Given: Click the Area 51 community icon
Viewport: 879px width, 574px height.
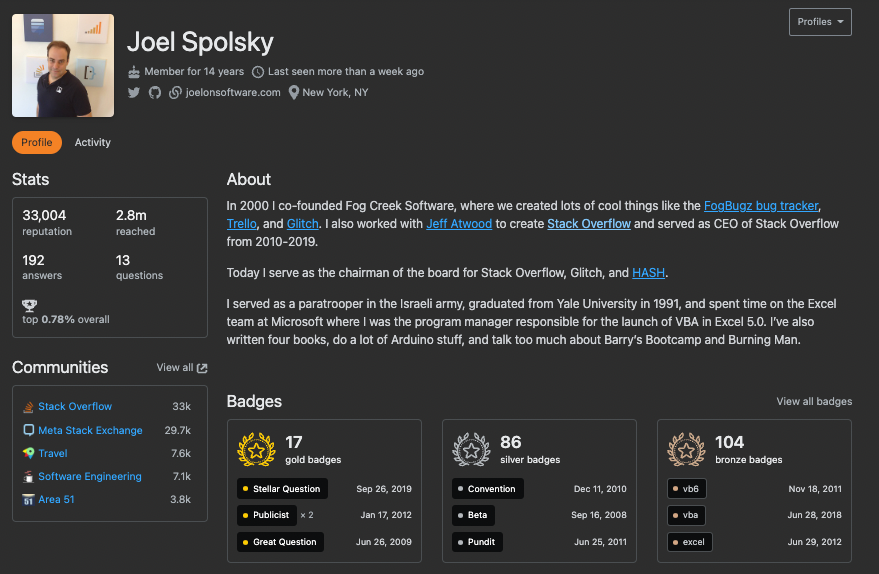Looking at the screenshot, I should 29,500.
